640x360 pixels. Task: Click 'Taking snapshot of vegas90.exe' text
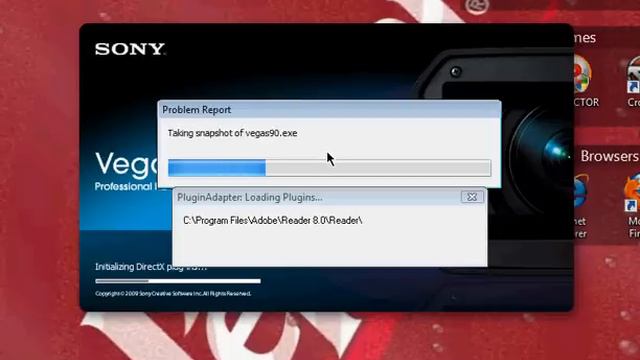[232, 133]
